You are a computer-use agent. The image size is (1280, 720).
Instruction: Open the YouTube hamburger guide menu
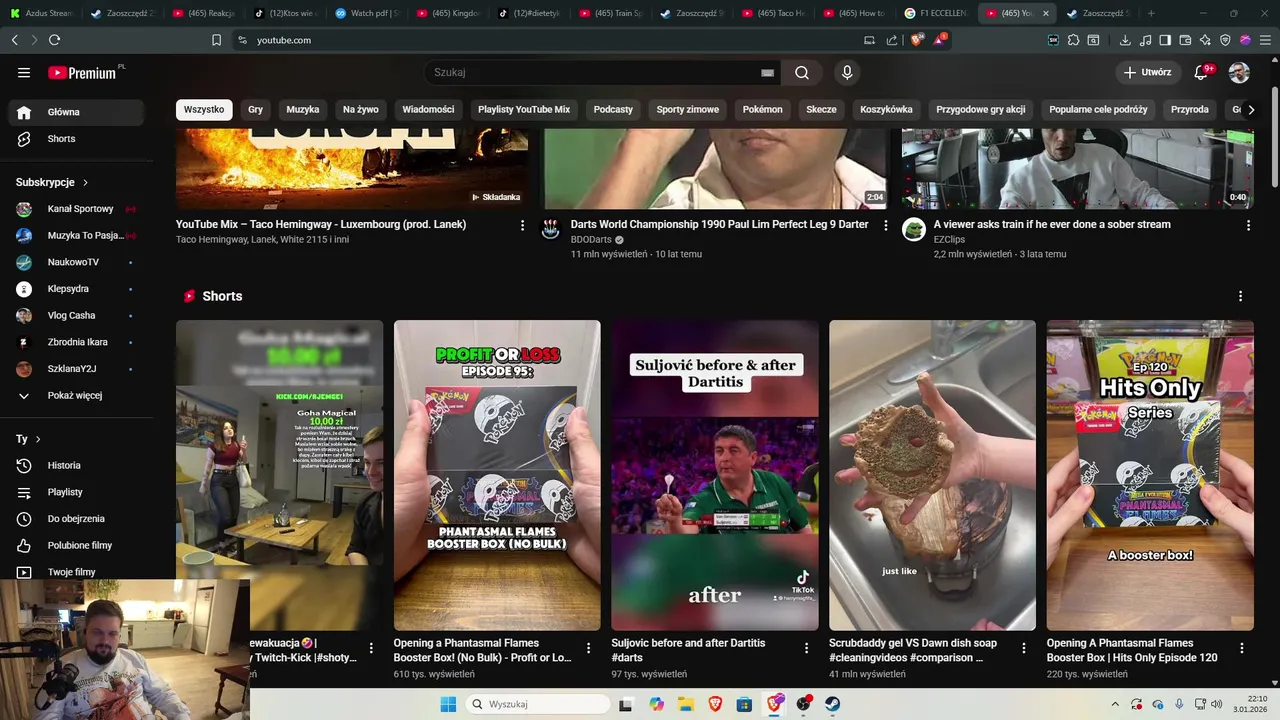(x=24, y=72)
